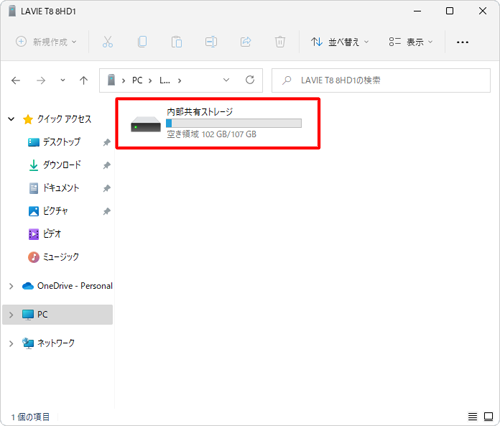Image resolution: width=500 pixels, height=426 pixels.
Task: Expand the PC node in sidebar
Action: click(x=11, y=315)
